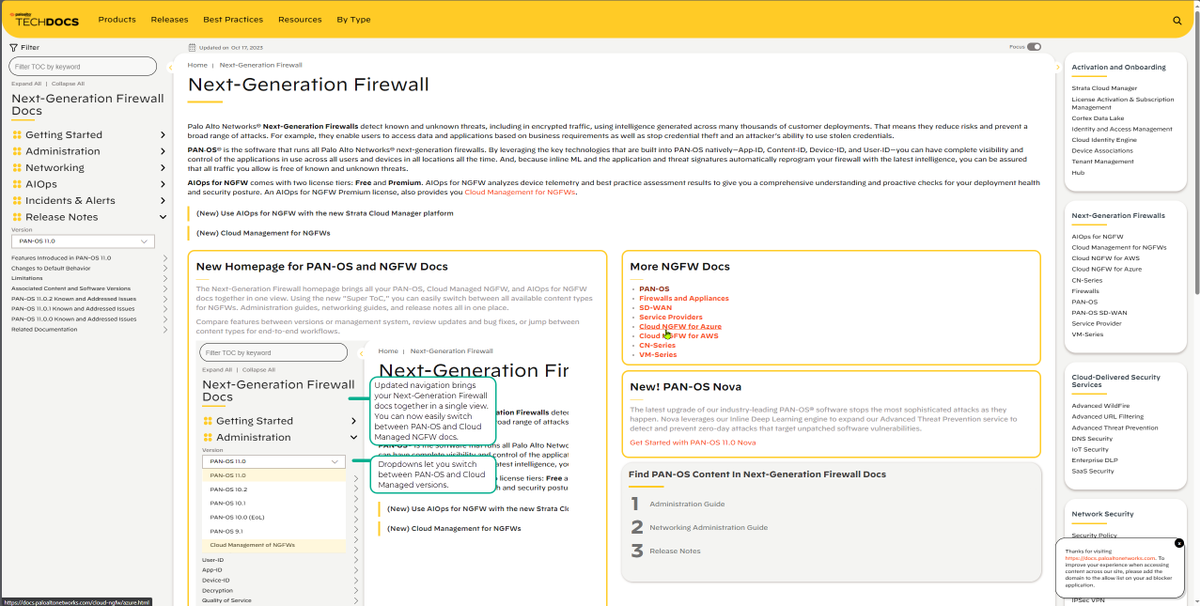Close the ad blocker notice popup
Image resolution: width=1200 pixels, height=606 pixels.
click(x=1179, y=543)
